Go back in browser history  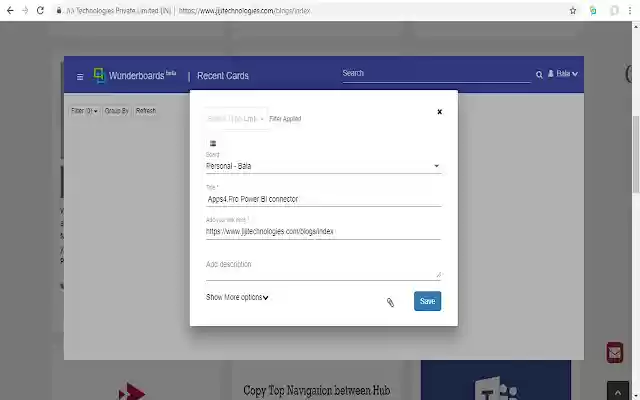click(x=10, y=11)
